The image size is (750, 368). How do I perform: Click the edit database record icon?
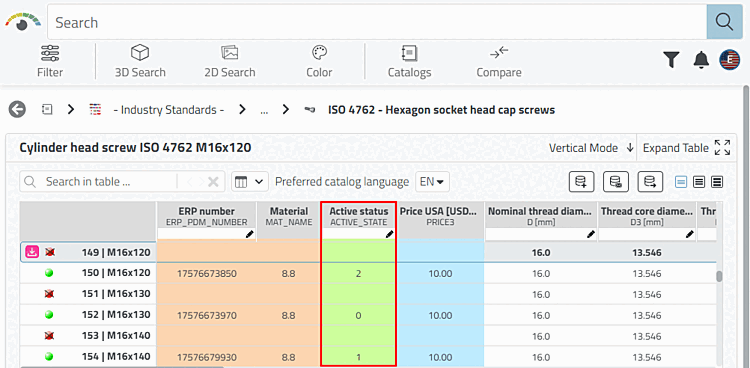click(x=616, y=182)
